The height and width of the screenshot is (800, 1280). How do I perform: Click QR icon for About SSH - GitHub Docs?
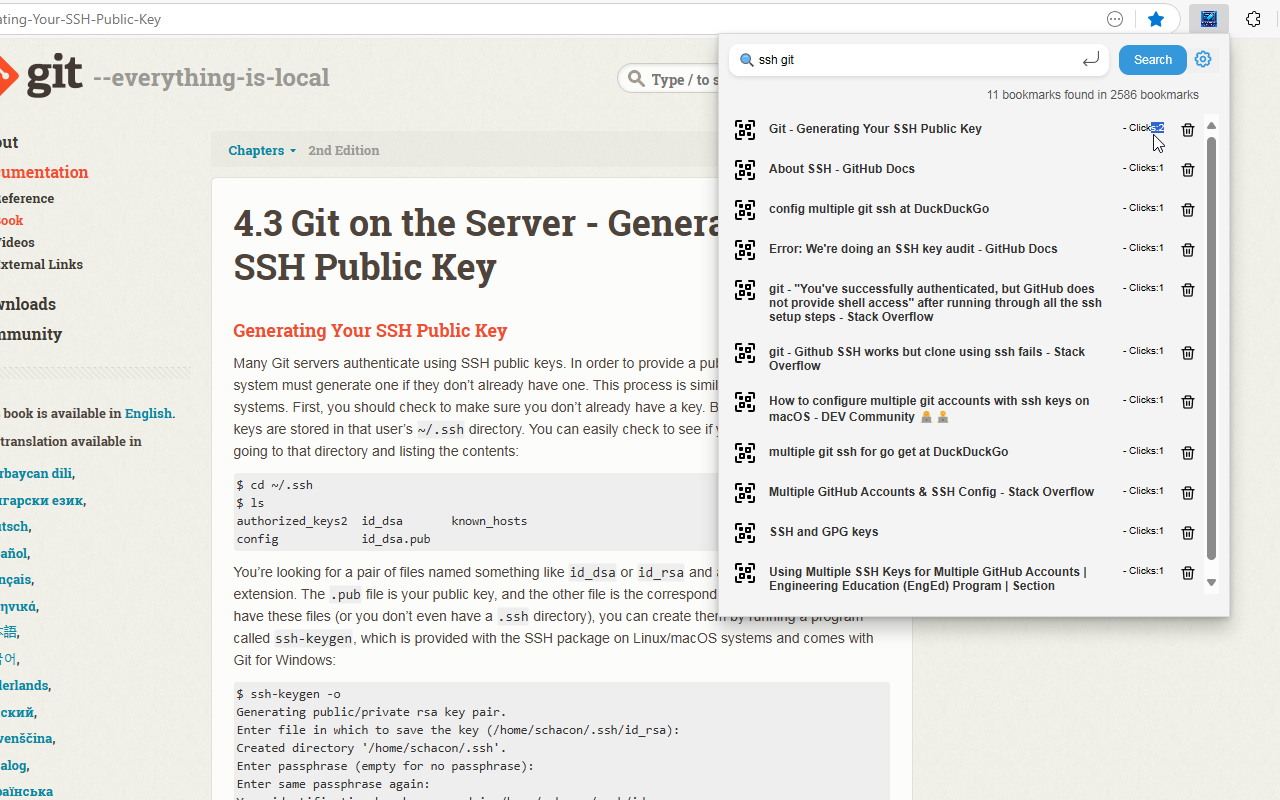745,170
